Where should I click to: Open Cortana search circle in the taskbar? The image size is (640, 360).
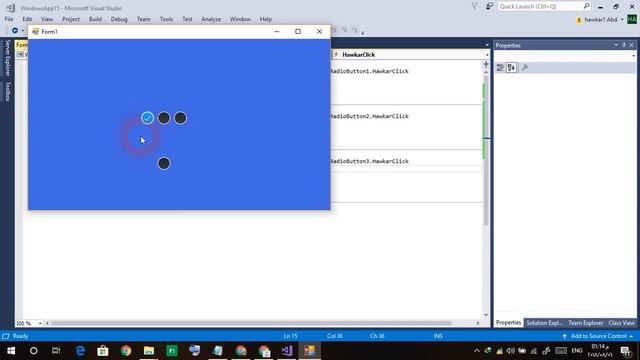(x=33, y=351)
